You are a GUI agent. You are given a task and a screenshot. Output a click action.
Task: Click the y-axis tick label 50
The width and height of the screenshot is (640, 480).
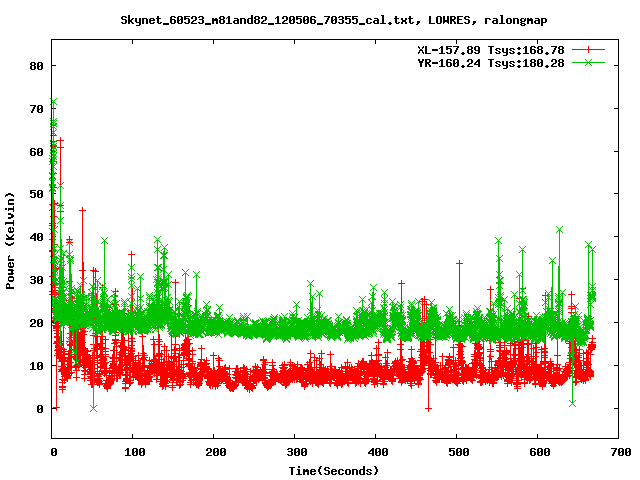tap(36, 194)
